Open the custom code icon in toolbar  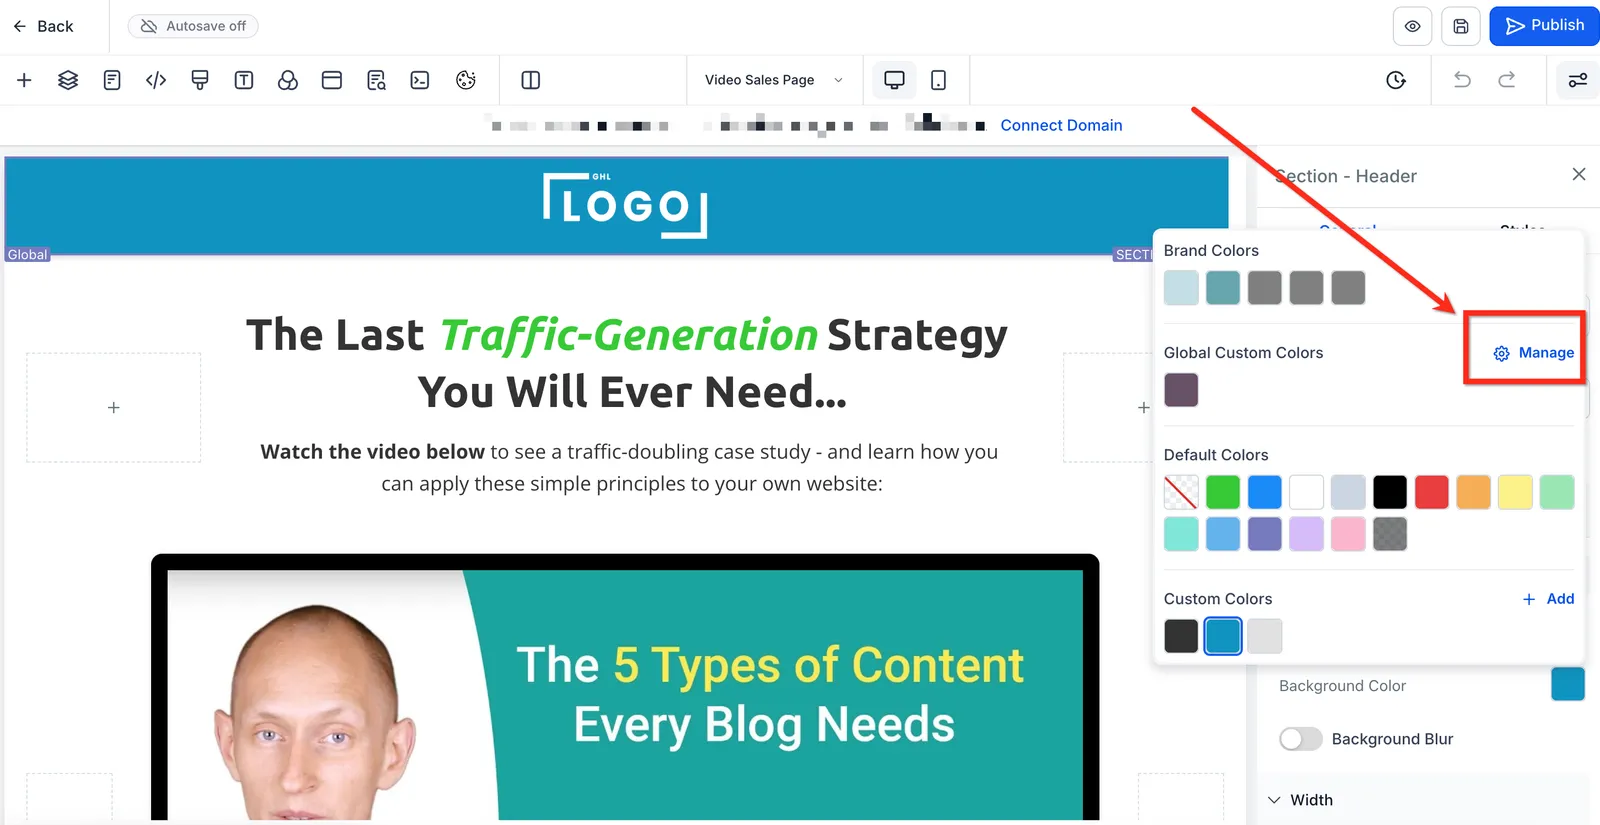pos(156,80)
